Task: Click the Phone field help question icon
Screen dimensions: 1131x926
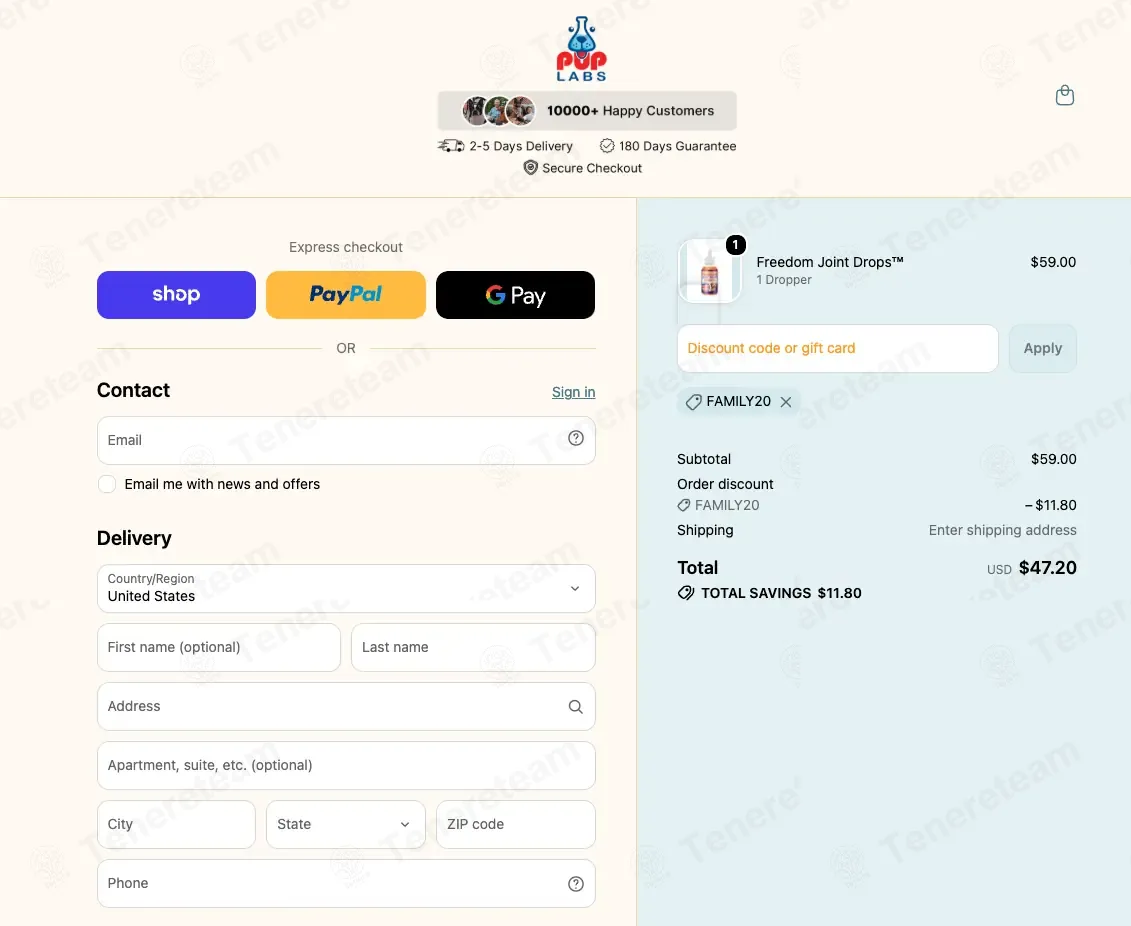Action: click(576, 883)
